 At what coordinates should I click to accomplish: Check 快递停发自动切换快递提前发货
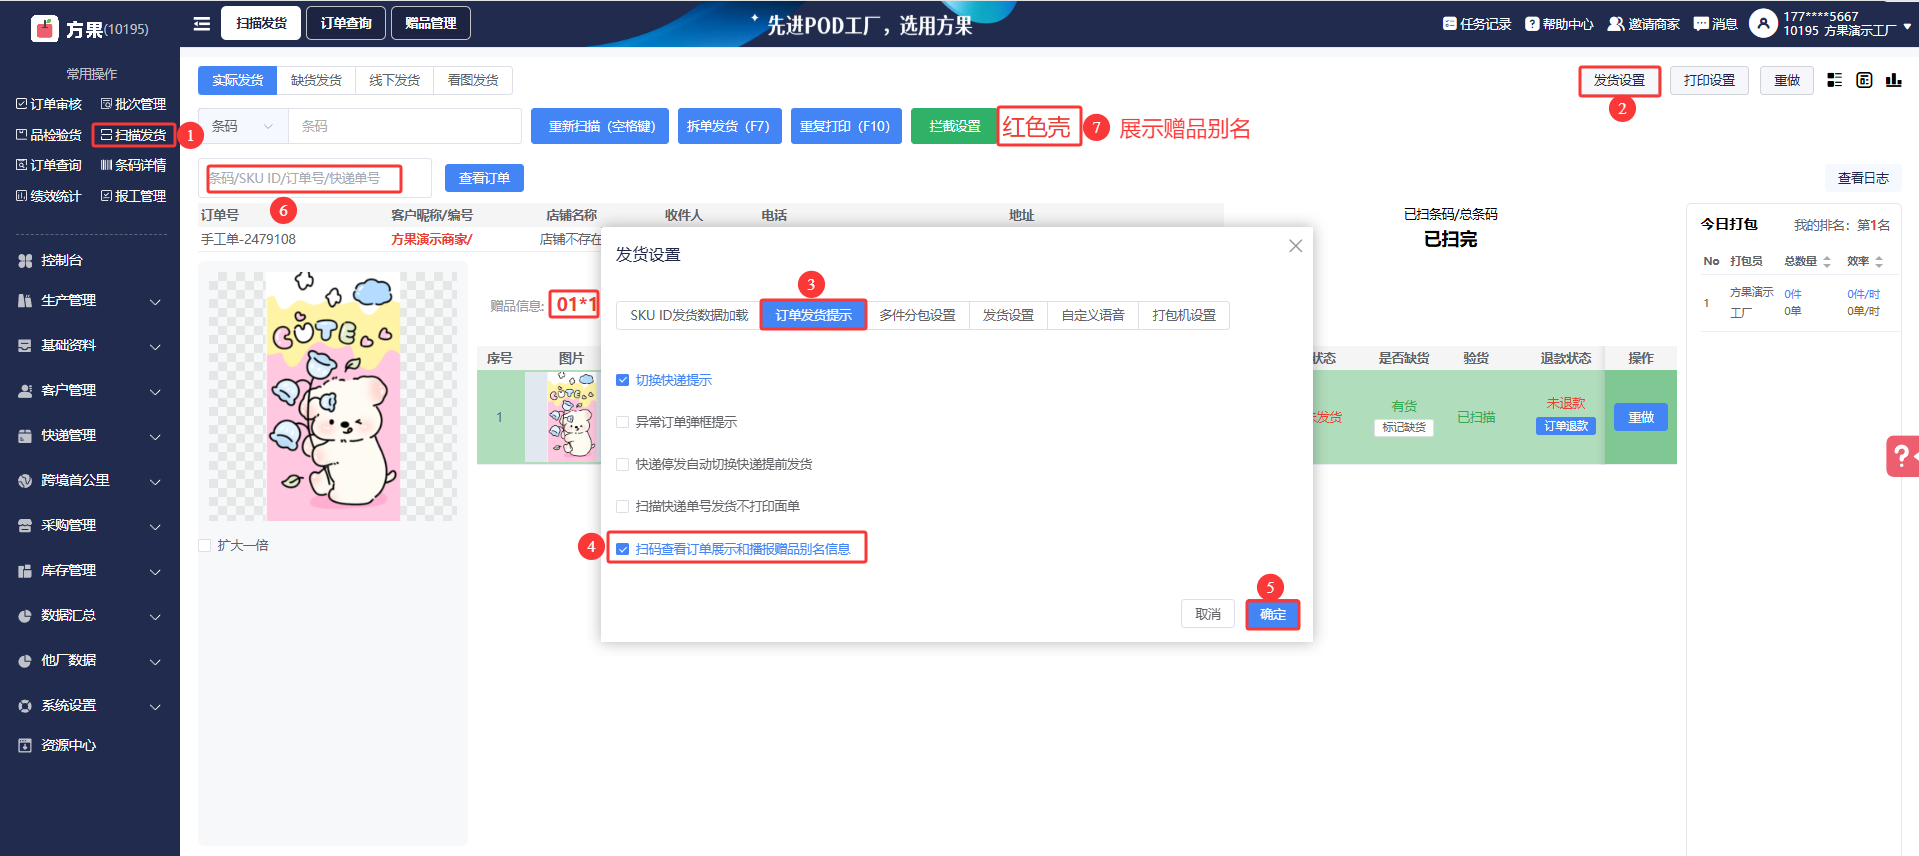[623, 464]
